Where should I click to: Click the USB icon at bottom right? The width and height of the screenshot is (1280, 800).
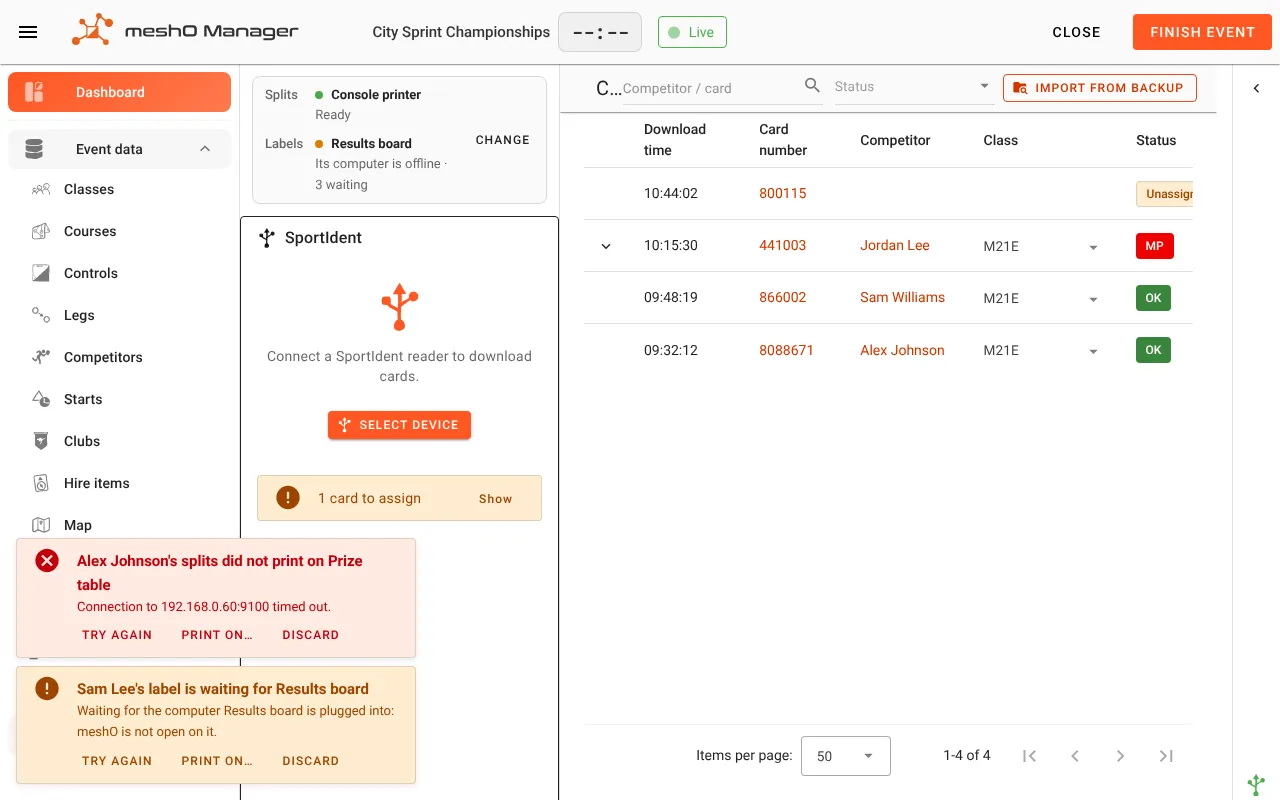click(1257, 784)
